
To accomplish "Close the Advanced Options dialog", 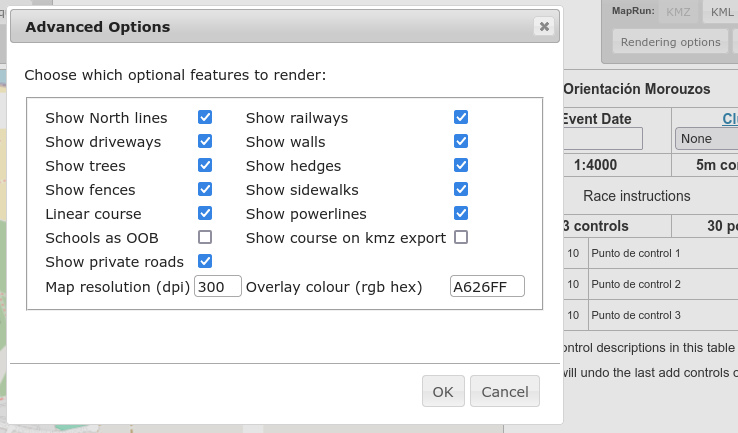I will click(543, 27).
